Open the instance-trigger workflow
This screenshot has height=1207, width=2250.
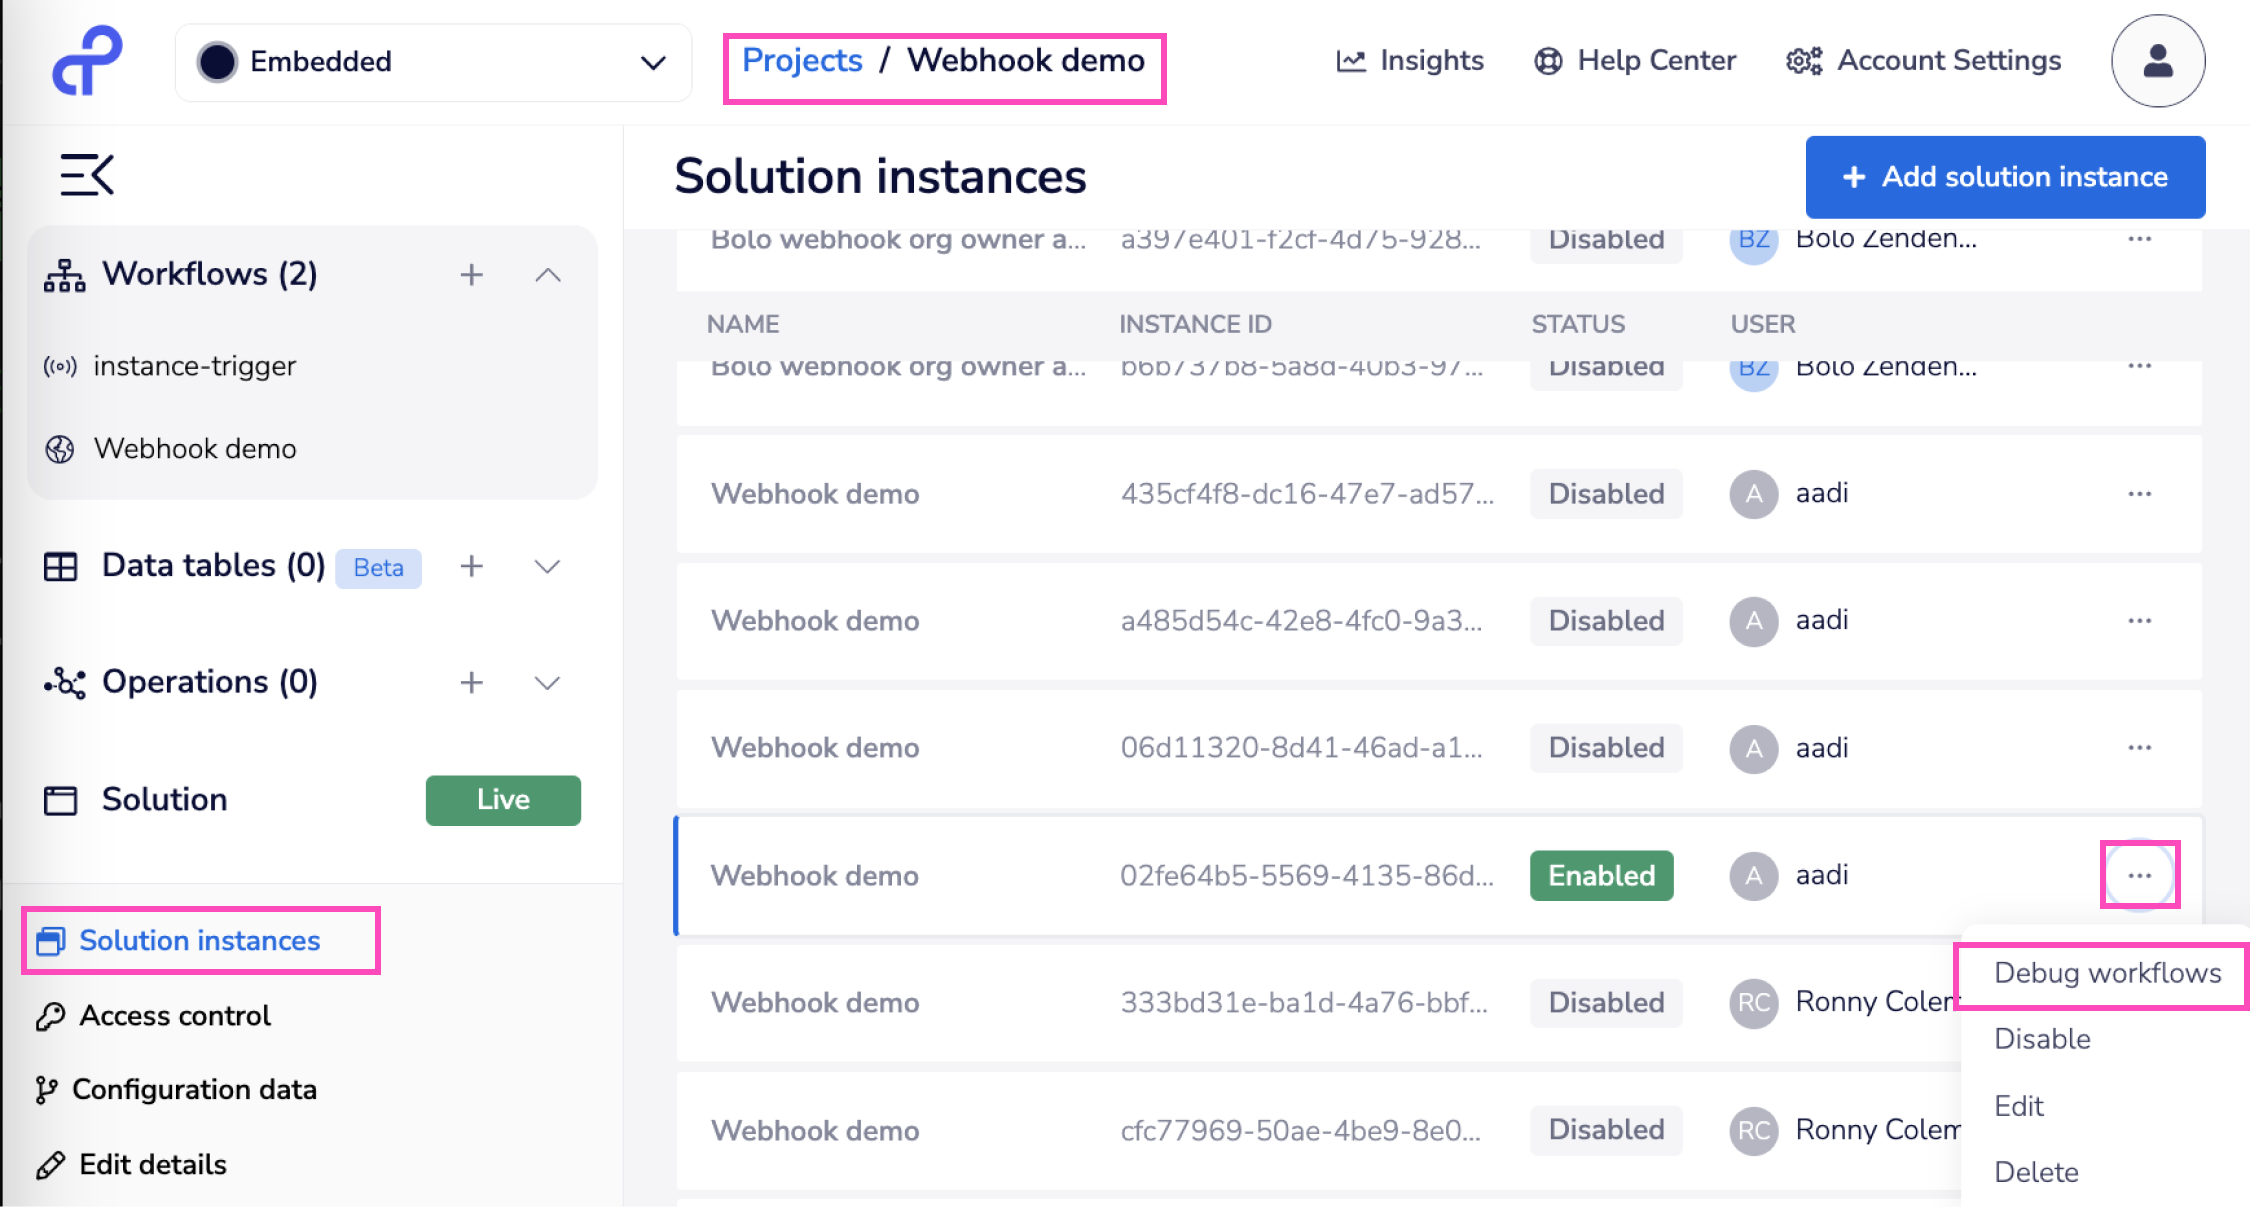click(x=195, y=366)
